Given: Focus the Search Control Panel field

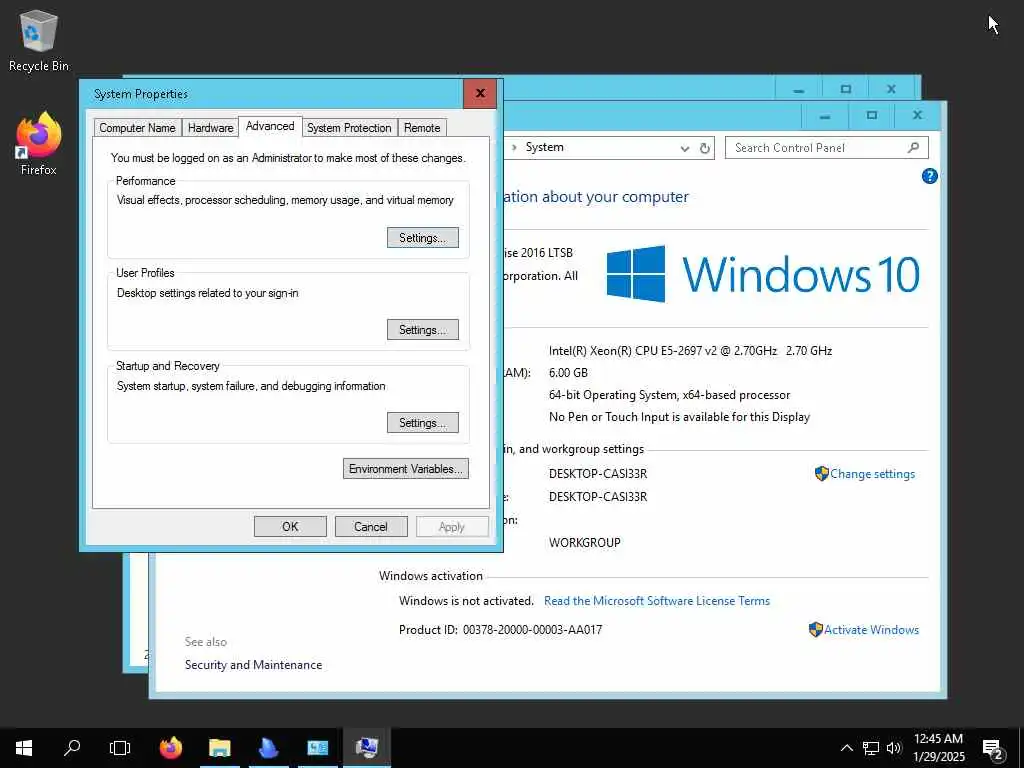Looking at the screenshot, I should tap(826, 148).
